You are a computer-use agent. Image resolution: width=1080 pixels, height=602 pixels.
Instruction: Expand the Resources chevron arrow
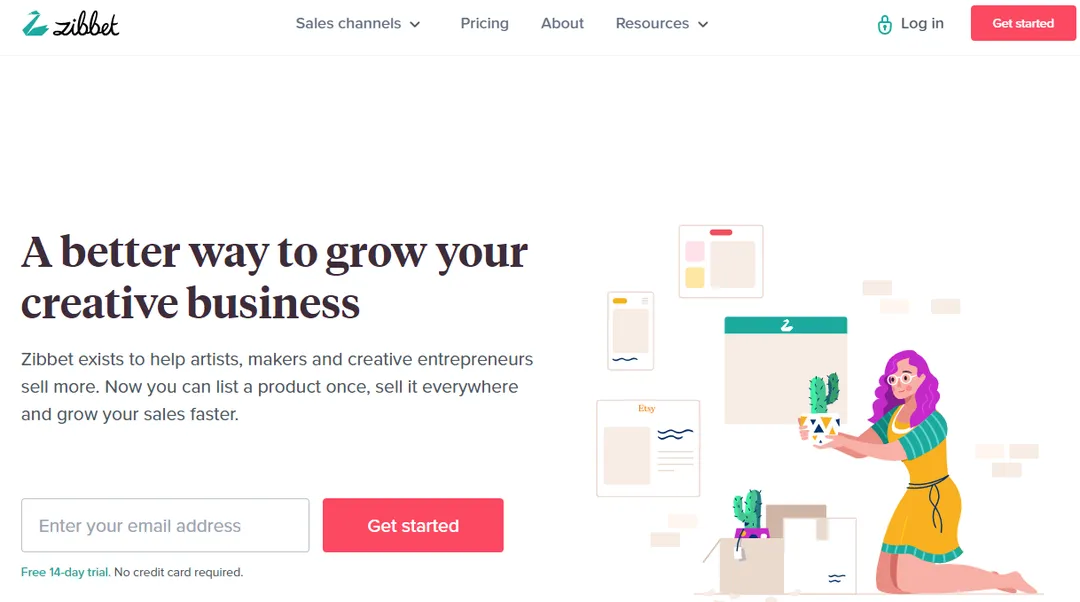click(703, 24)
